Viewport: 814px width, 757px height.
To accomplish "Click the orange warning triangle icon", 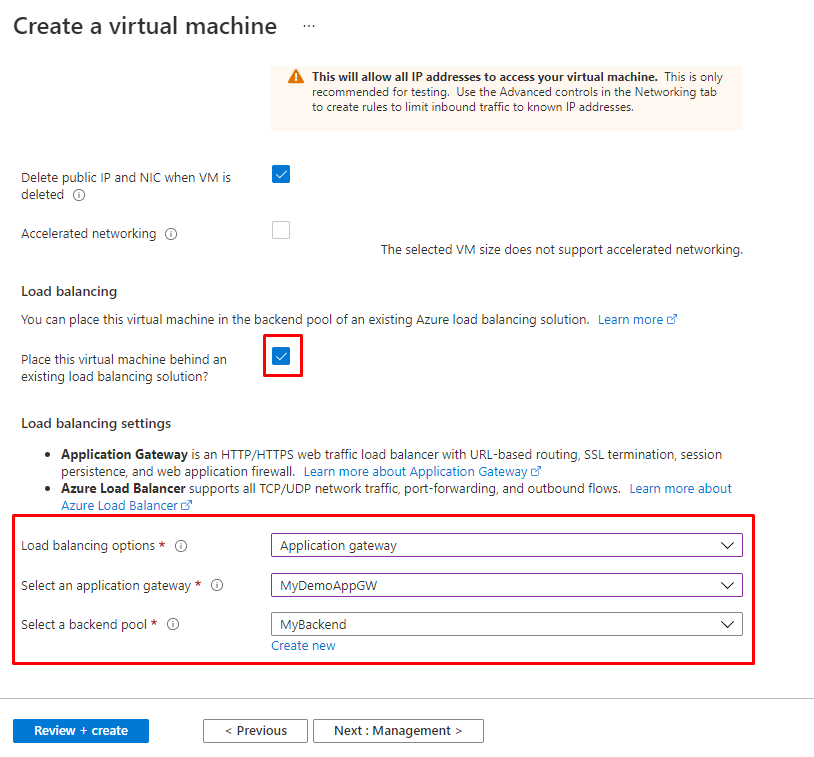I will 295,77.
